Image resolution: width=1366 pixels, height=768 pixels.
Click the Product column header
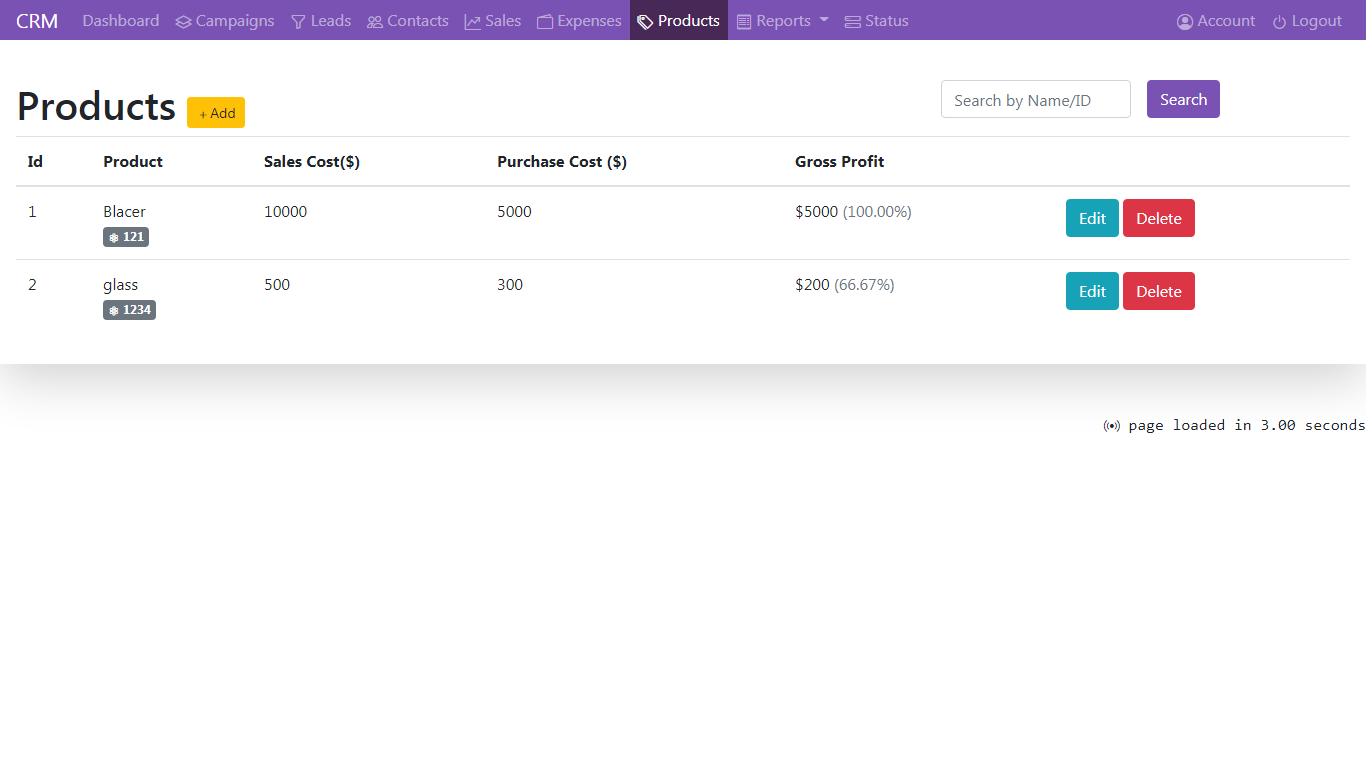(x=133, y=161)
